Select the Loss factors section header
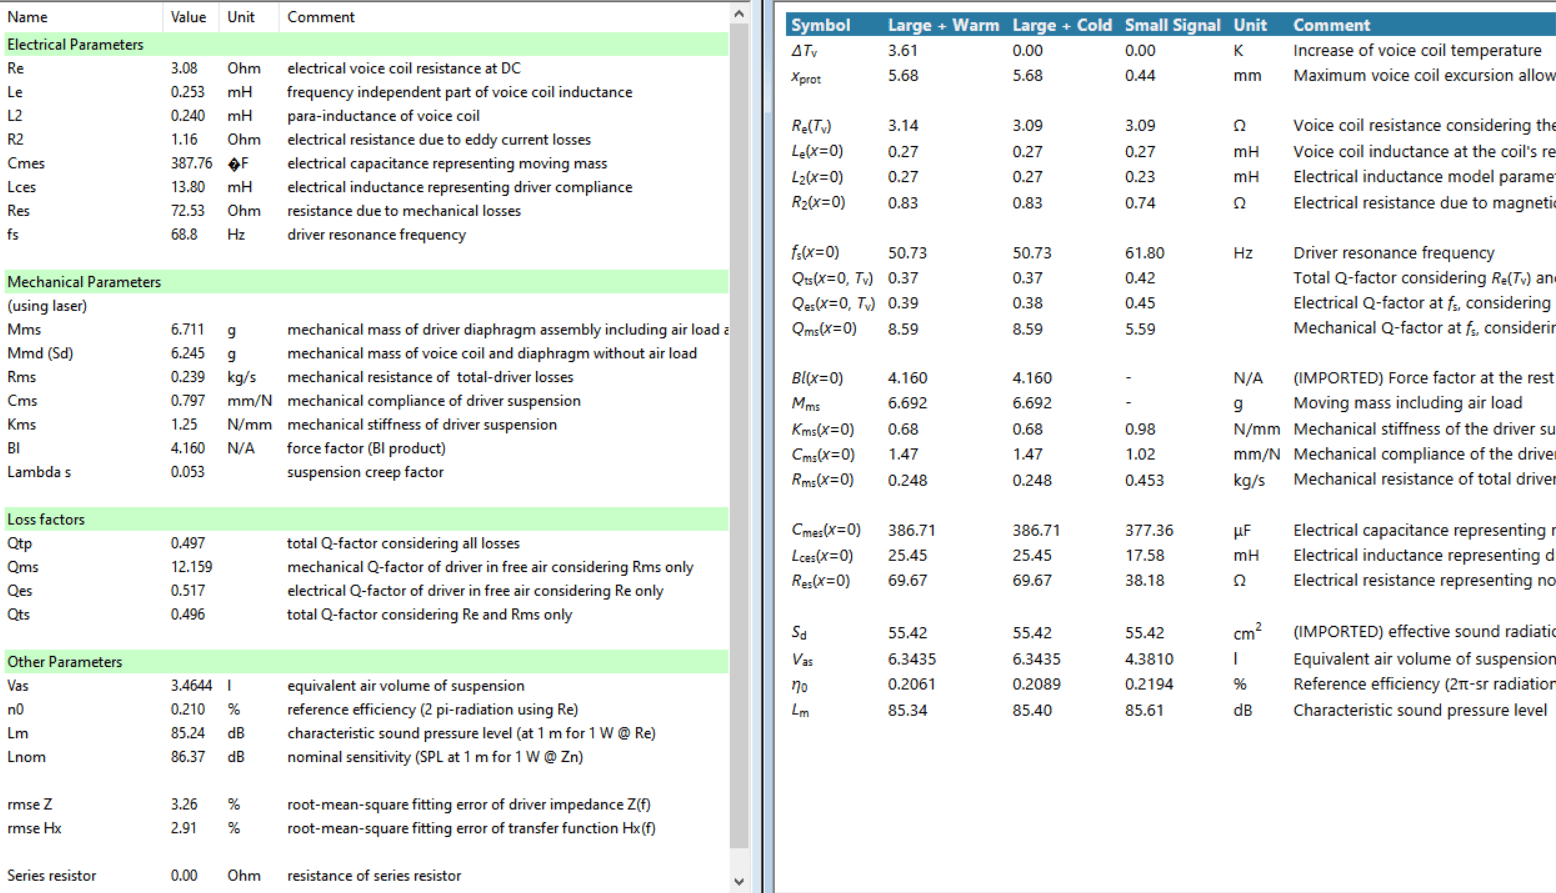 pos(366,519)
